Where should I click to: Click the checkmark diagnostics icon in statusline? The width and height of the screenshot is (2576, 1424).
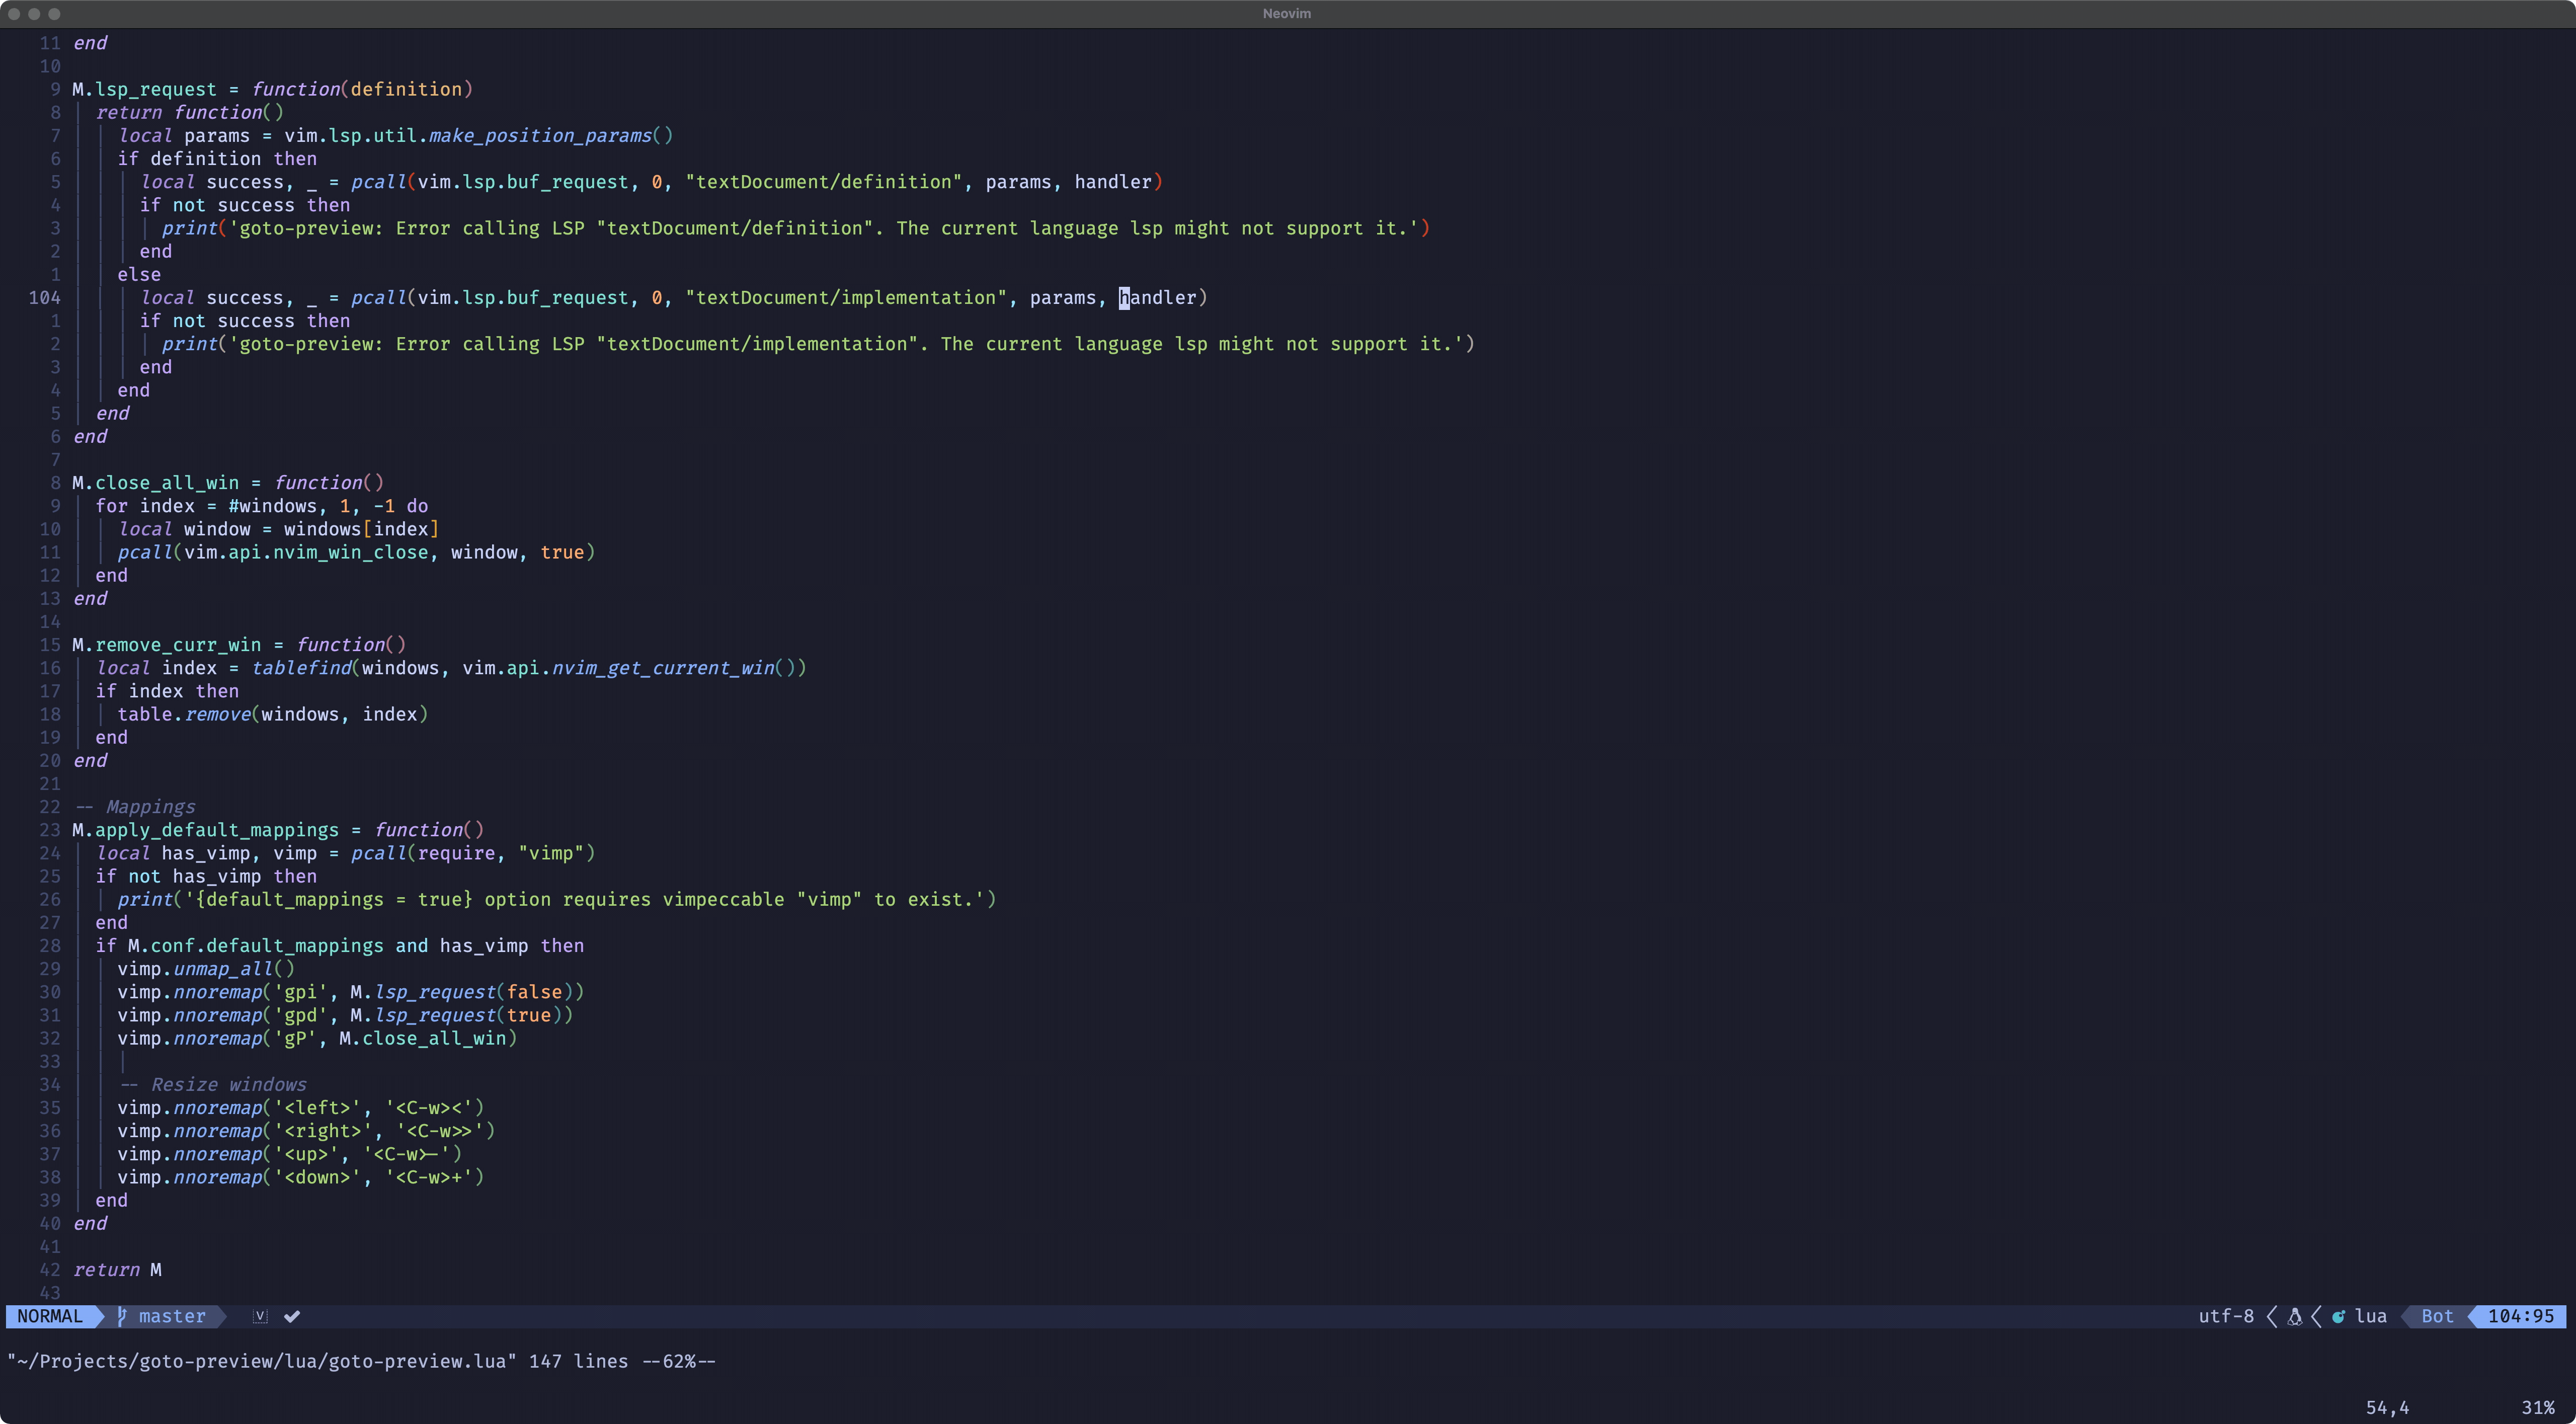click(x=292, y=1316)
